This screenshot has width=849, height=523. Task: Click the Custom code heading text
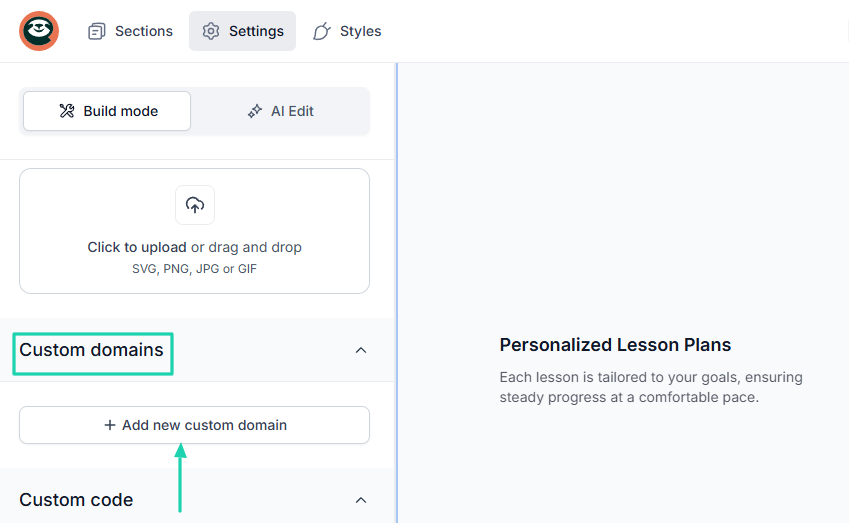(76, 500)
